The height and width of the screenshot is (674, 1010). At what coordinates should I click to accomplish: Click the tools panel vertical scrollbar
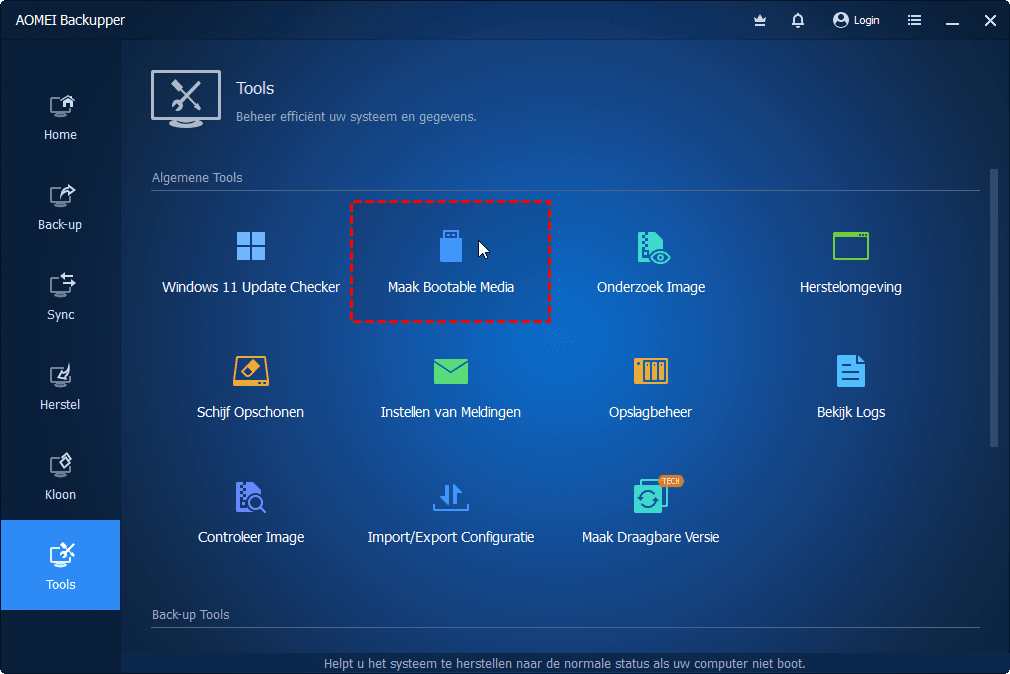(x=993, y=307)
